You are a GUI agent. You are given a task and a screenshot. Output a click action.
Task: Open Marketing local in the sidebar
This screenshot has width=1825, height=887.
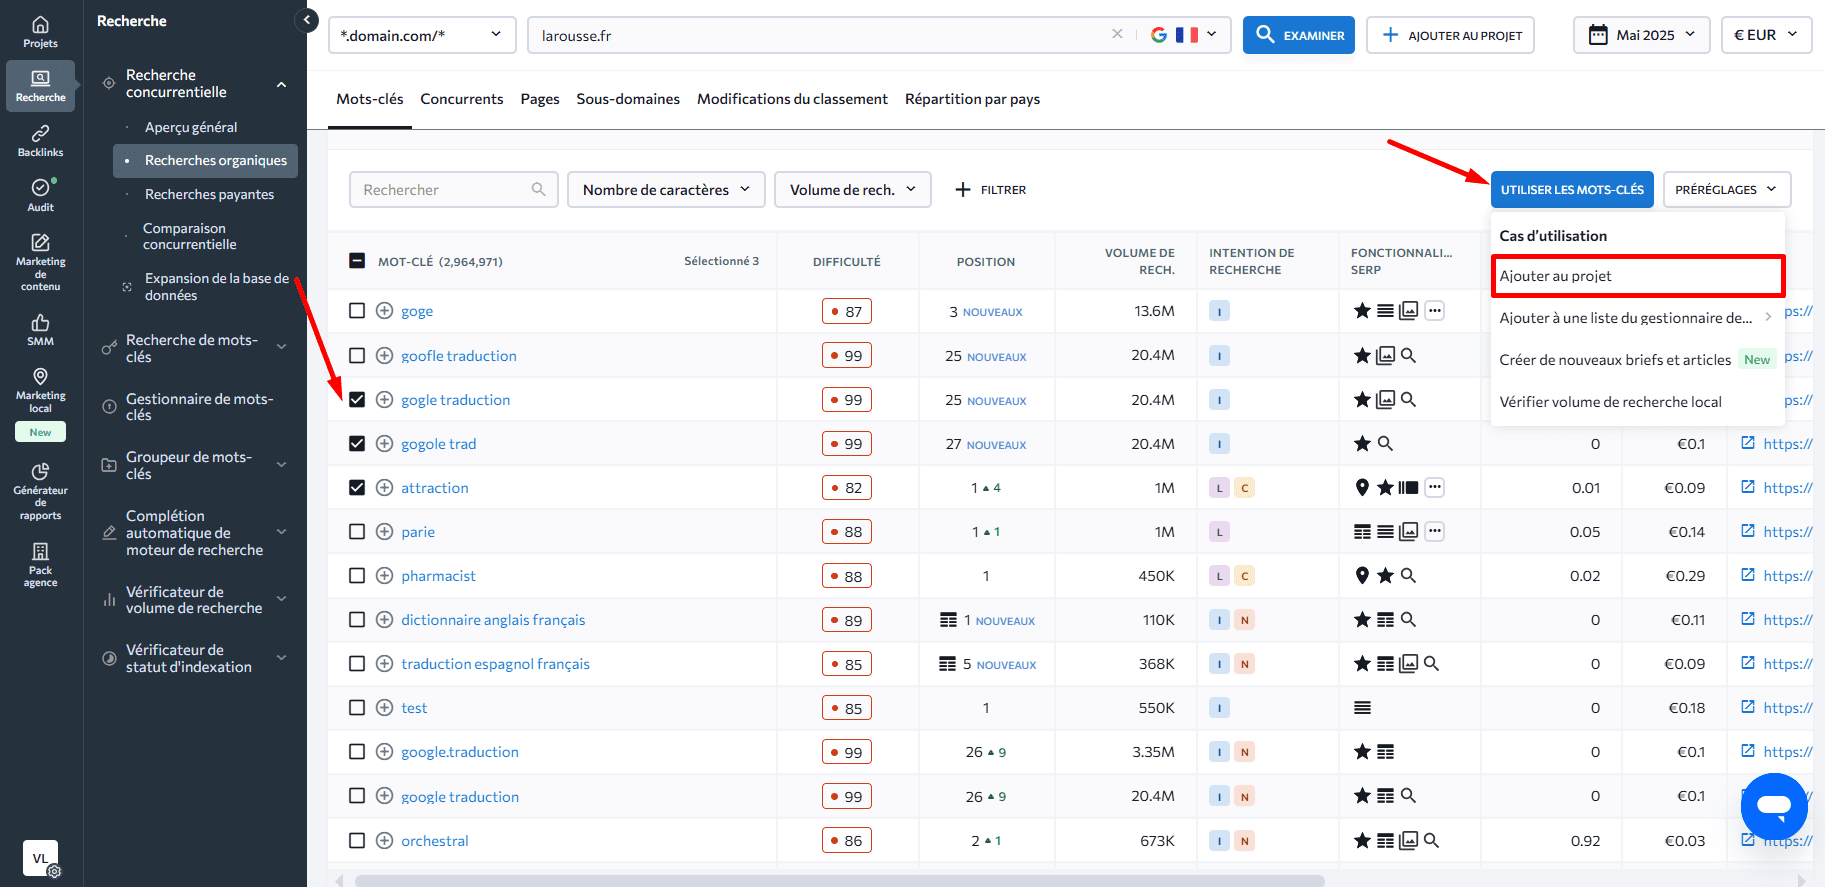40,403
